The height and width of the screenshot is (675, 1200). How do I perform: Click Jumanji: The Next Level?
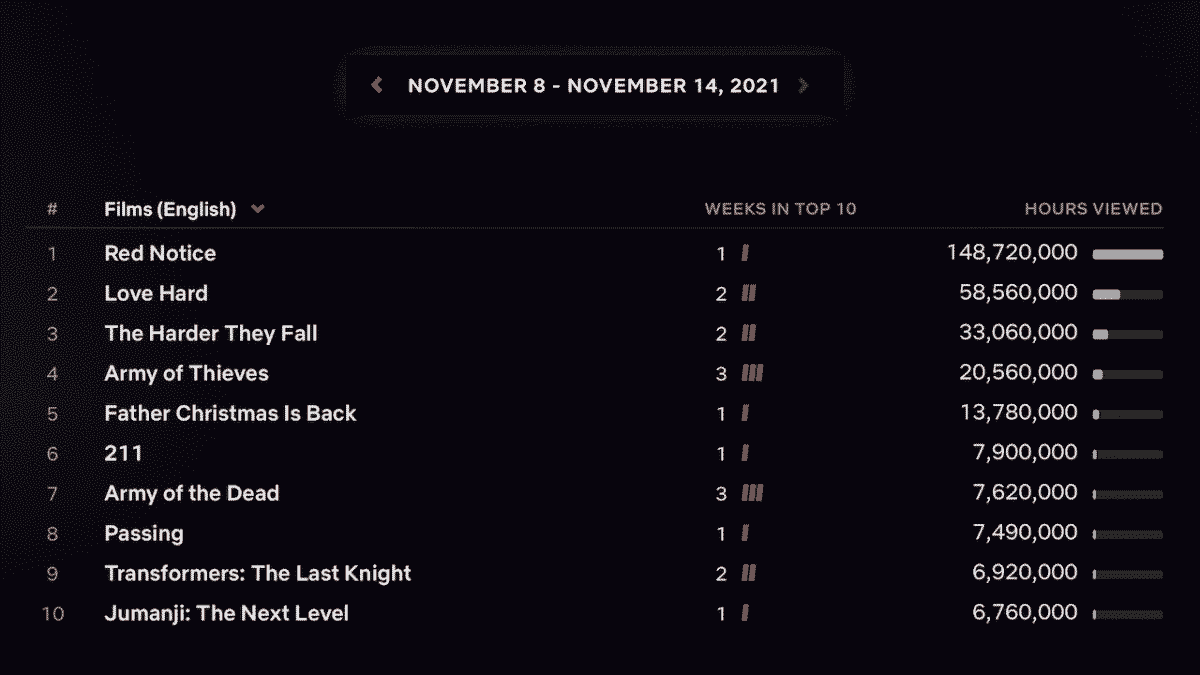227,614
